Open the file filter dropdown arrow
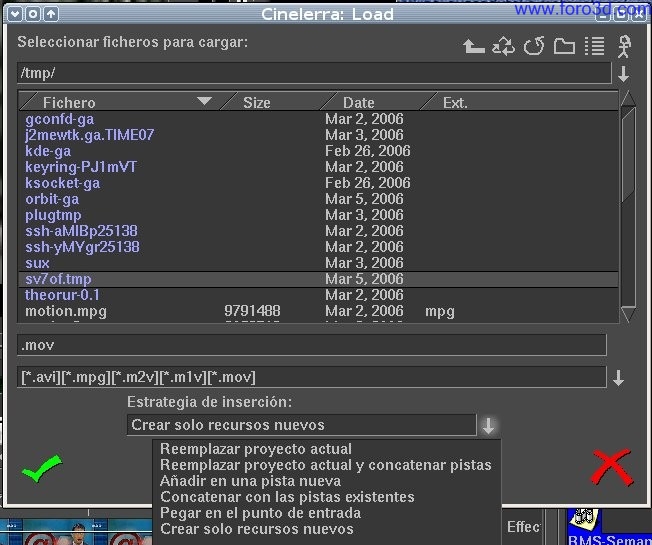Viewport: 652px width, 545px height. click(618, 377)
